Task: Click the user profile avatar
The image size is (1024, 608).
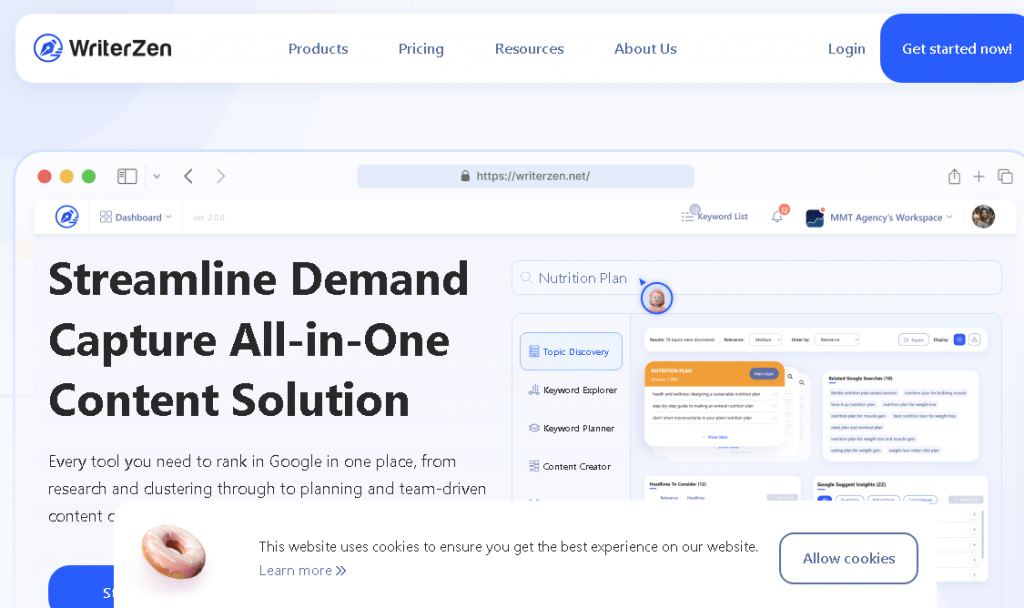Action: [x=983, y=217]
